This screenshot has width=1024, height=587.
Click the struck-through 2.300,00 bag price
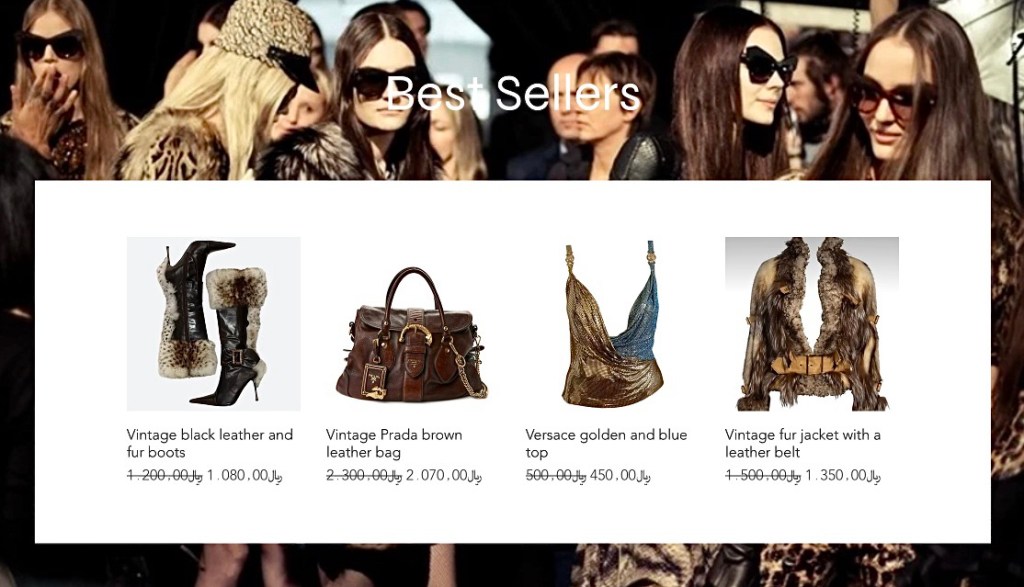tap(364, 475)
